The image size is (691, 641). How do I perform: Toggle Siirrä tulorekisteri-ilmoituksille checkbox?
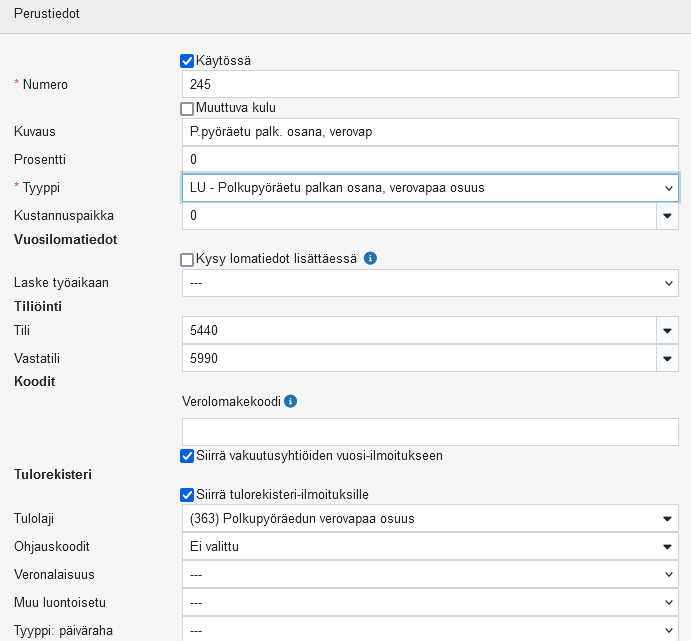[187, 494]
